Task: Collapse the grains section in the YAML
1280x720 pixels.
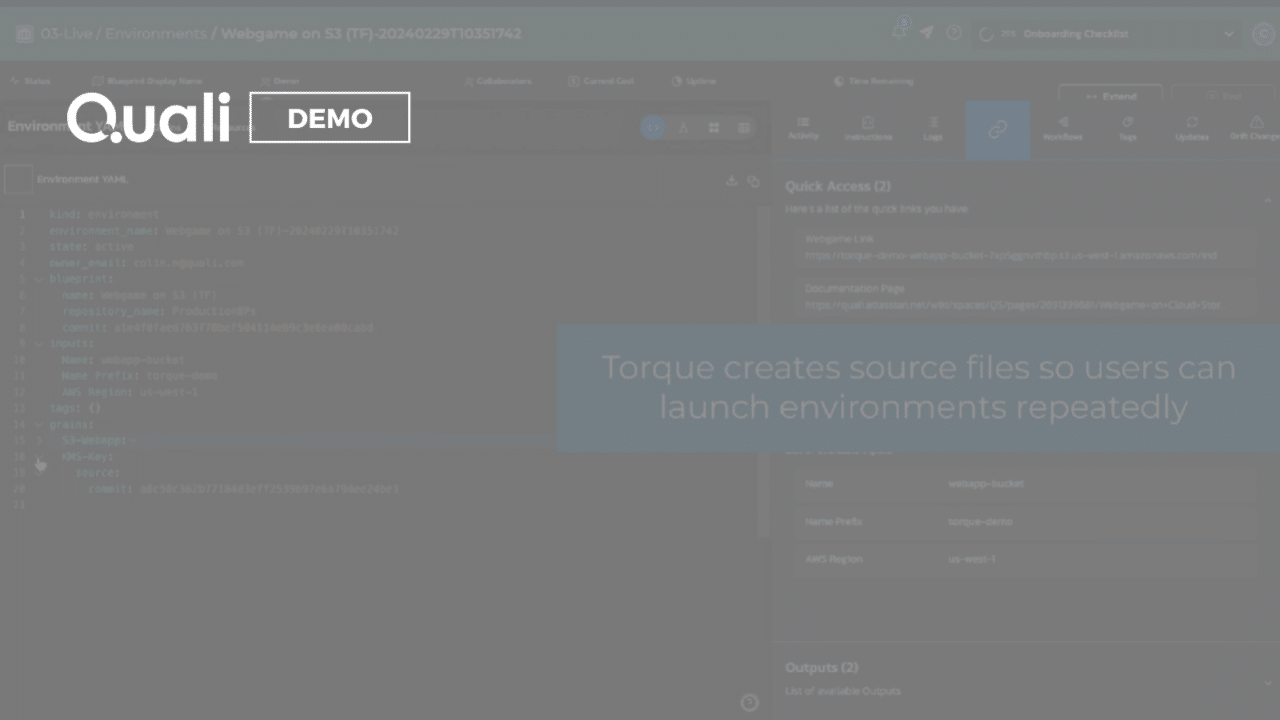Action: [38, 424]
